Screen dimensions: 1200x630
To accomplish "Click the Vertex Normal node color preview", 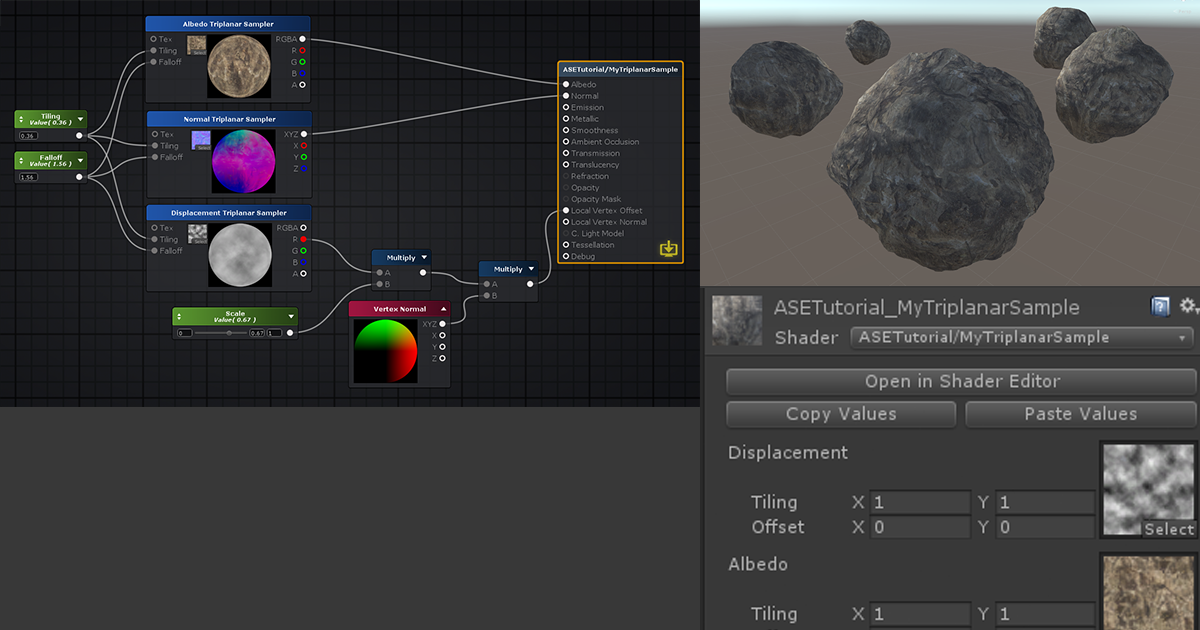I will point(385,350).
